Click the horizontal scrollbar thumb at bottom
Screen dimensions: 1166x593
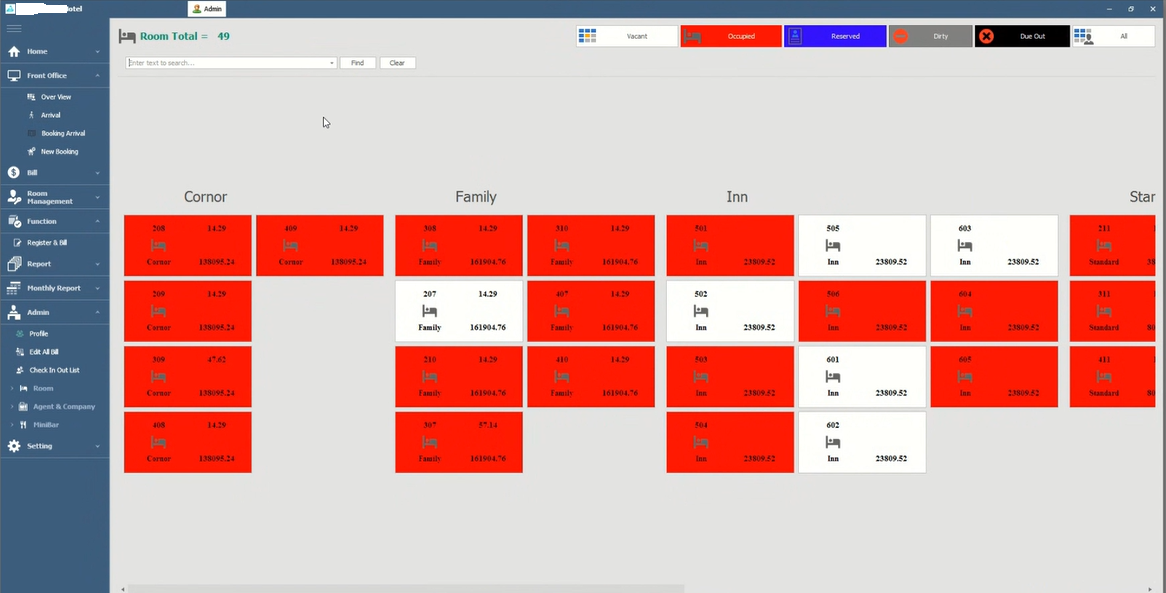[405, 589]
